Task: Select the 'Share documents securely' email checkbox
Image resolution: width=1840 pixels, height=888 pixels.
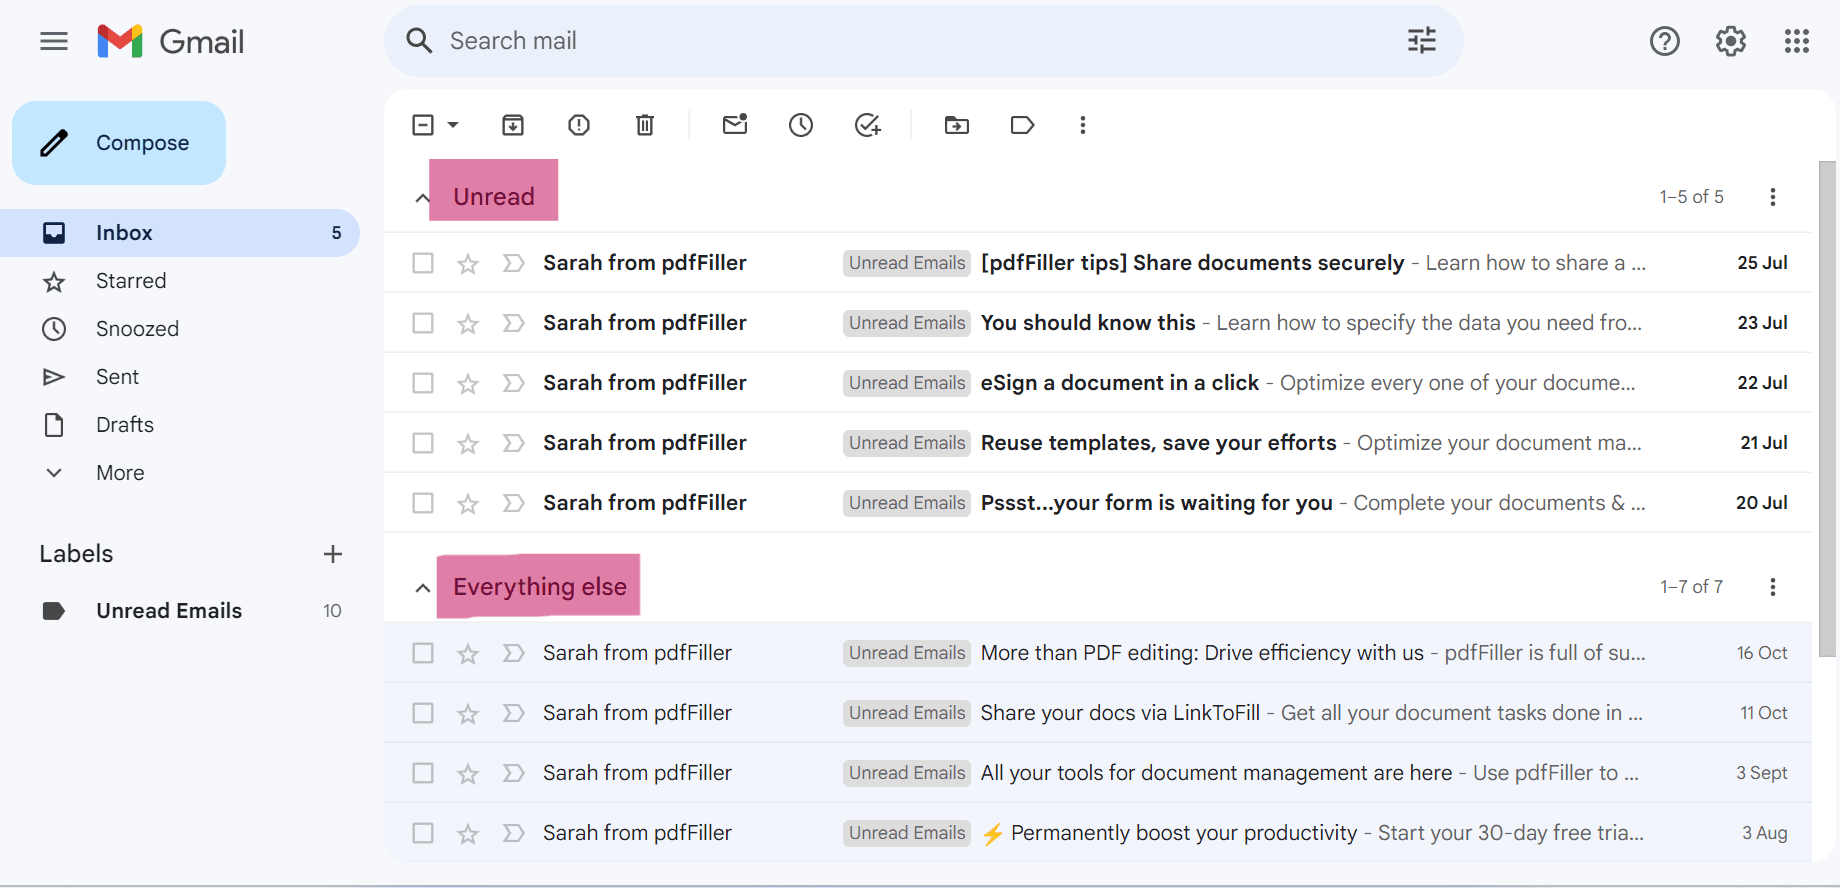Action: pyautogui.click(x=423, y=263)
